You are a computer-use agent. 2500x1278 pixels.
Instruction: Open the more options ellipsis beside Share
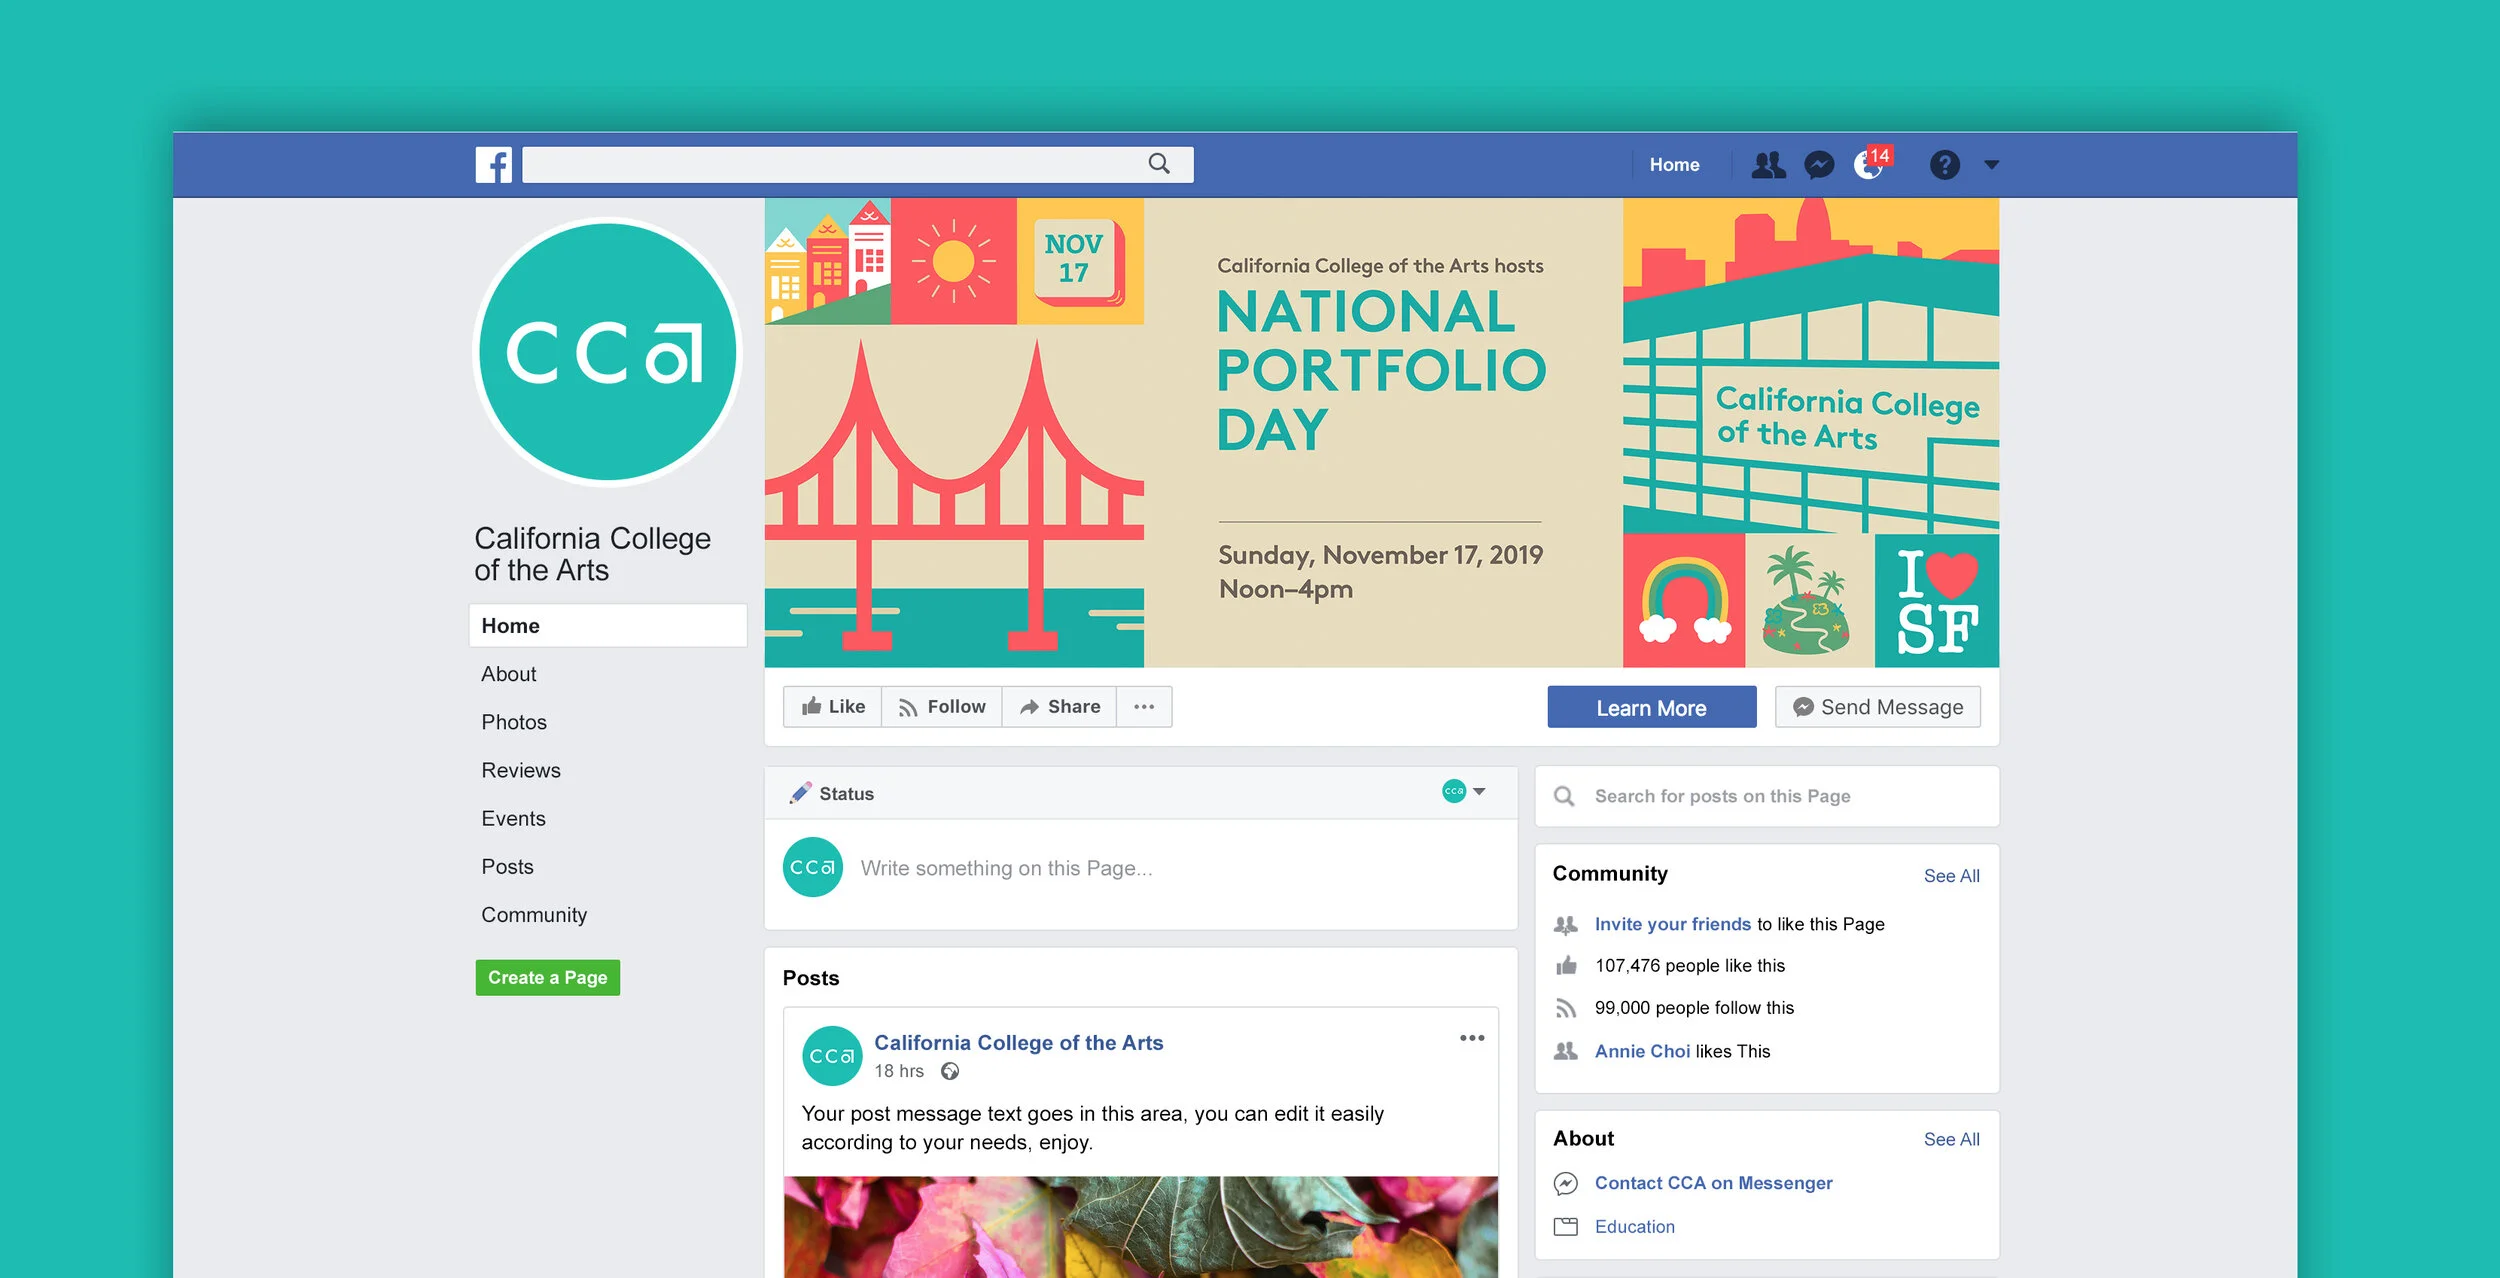click(1144, 707)
